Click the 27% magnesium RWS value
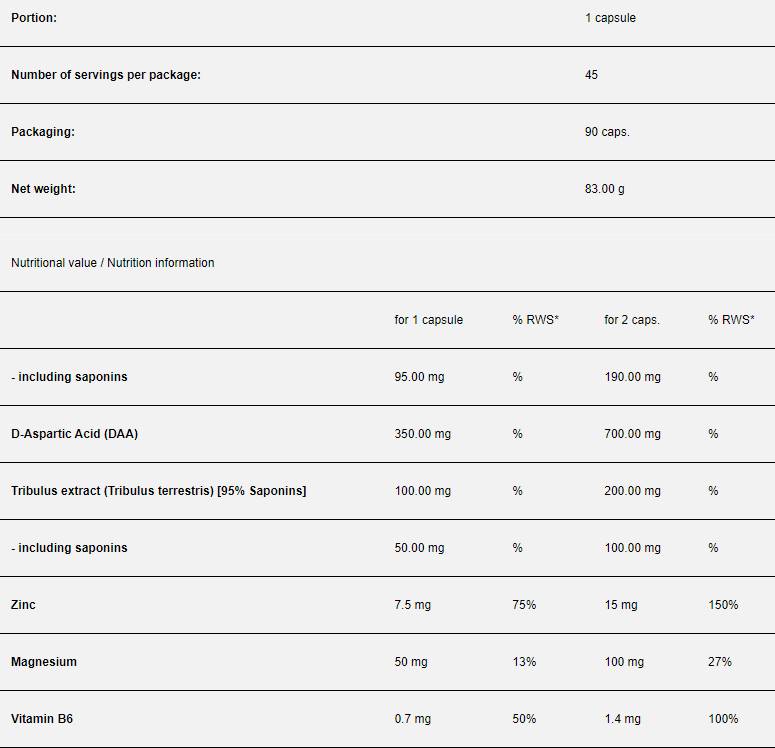 coord(720,662)
